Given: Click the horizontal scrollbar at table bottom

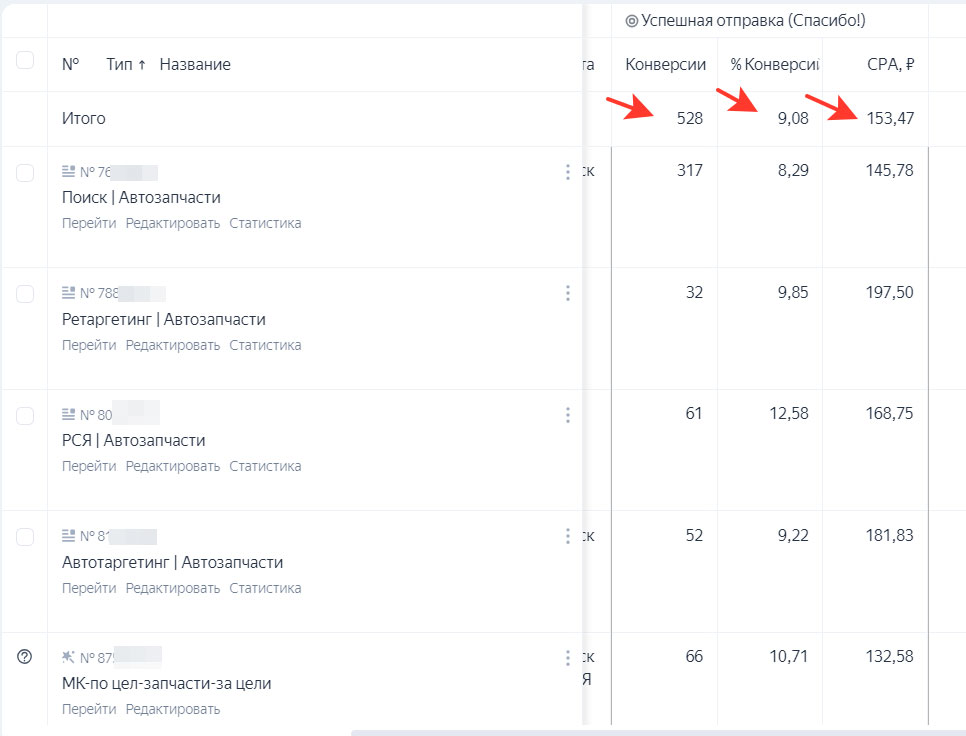Looking at the screenshot, I should [x=650, y=732].
